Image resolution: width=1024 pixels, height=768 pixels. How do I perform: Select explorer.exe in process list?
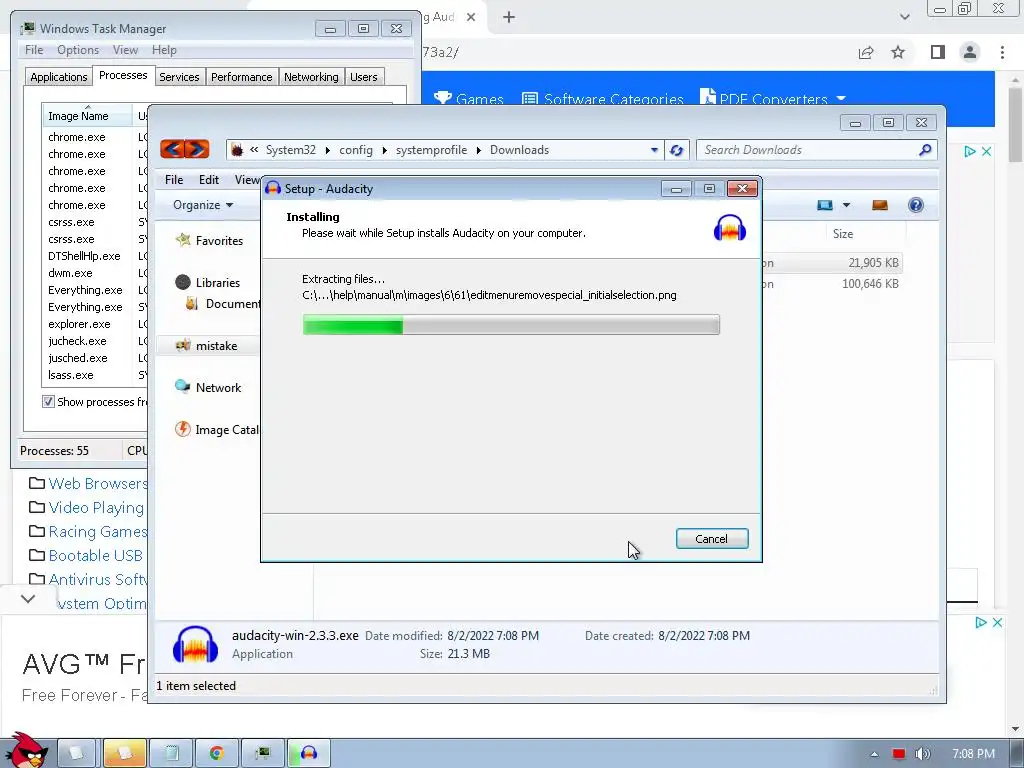point(79,324)
